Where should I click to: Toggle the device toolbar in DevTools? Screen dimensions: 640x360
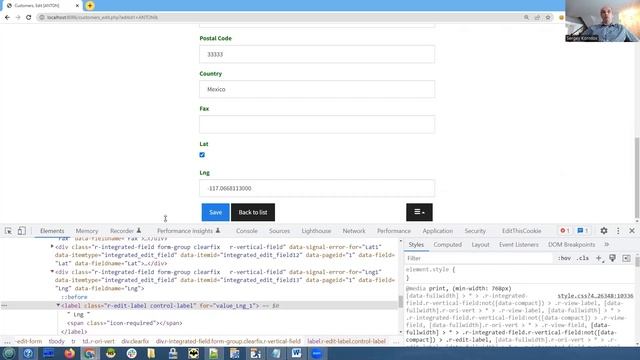tap(21, 231)
